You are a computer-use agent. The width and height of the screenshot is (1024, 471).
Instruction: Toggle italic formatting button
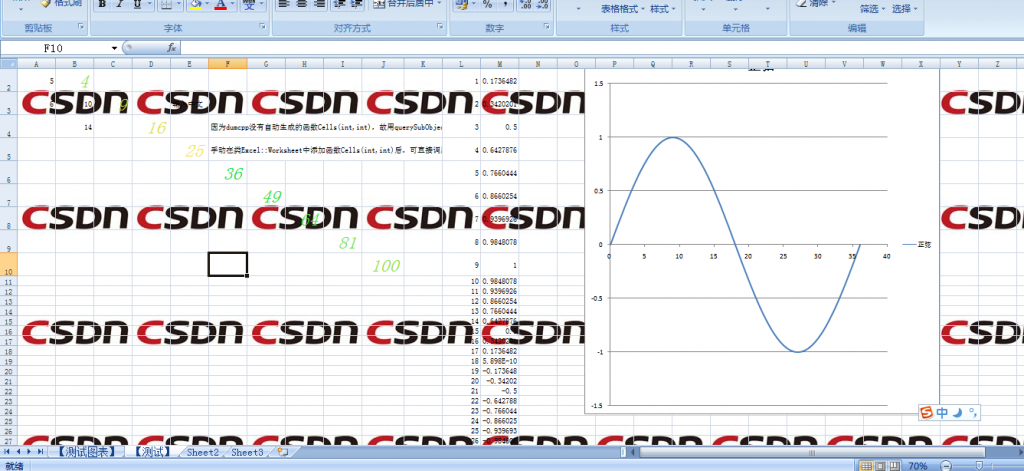click(x=120, y=5)
